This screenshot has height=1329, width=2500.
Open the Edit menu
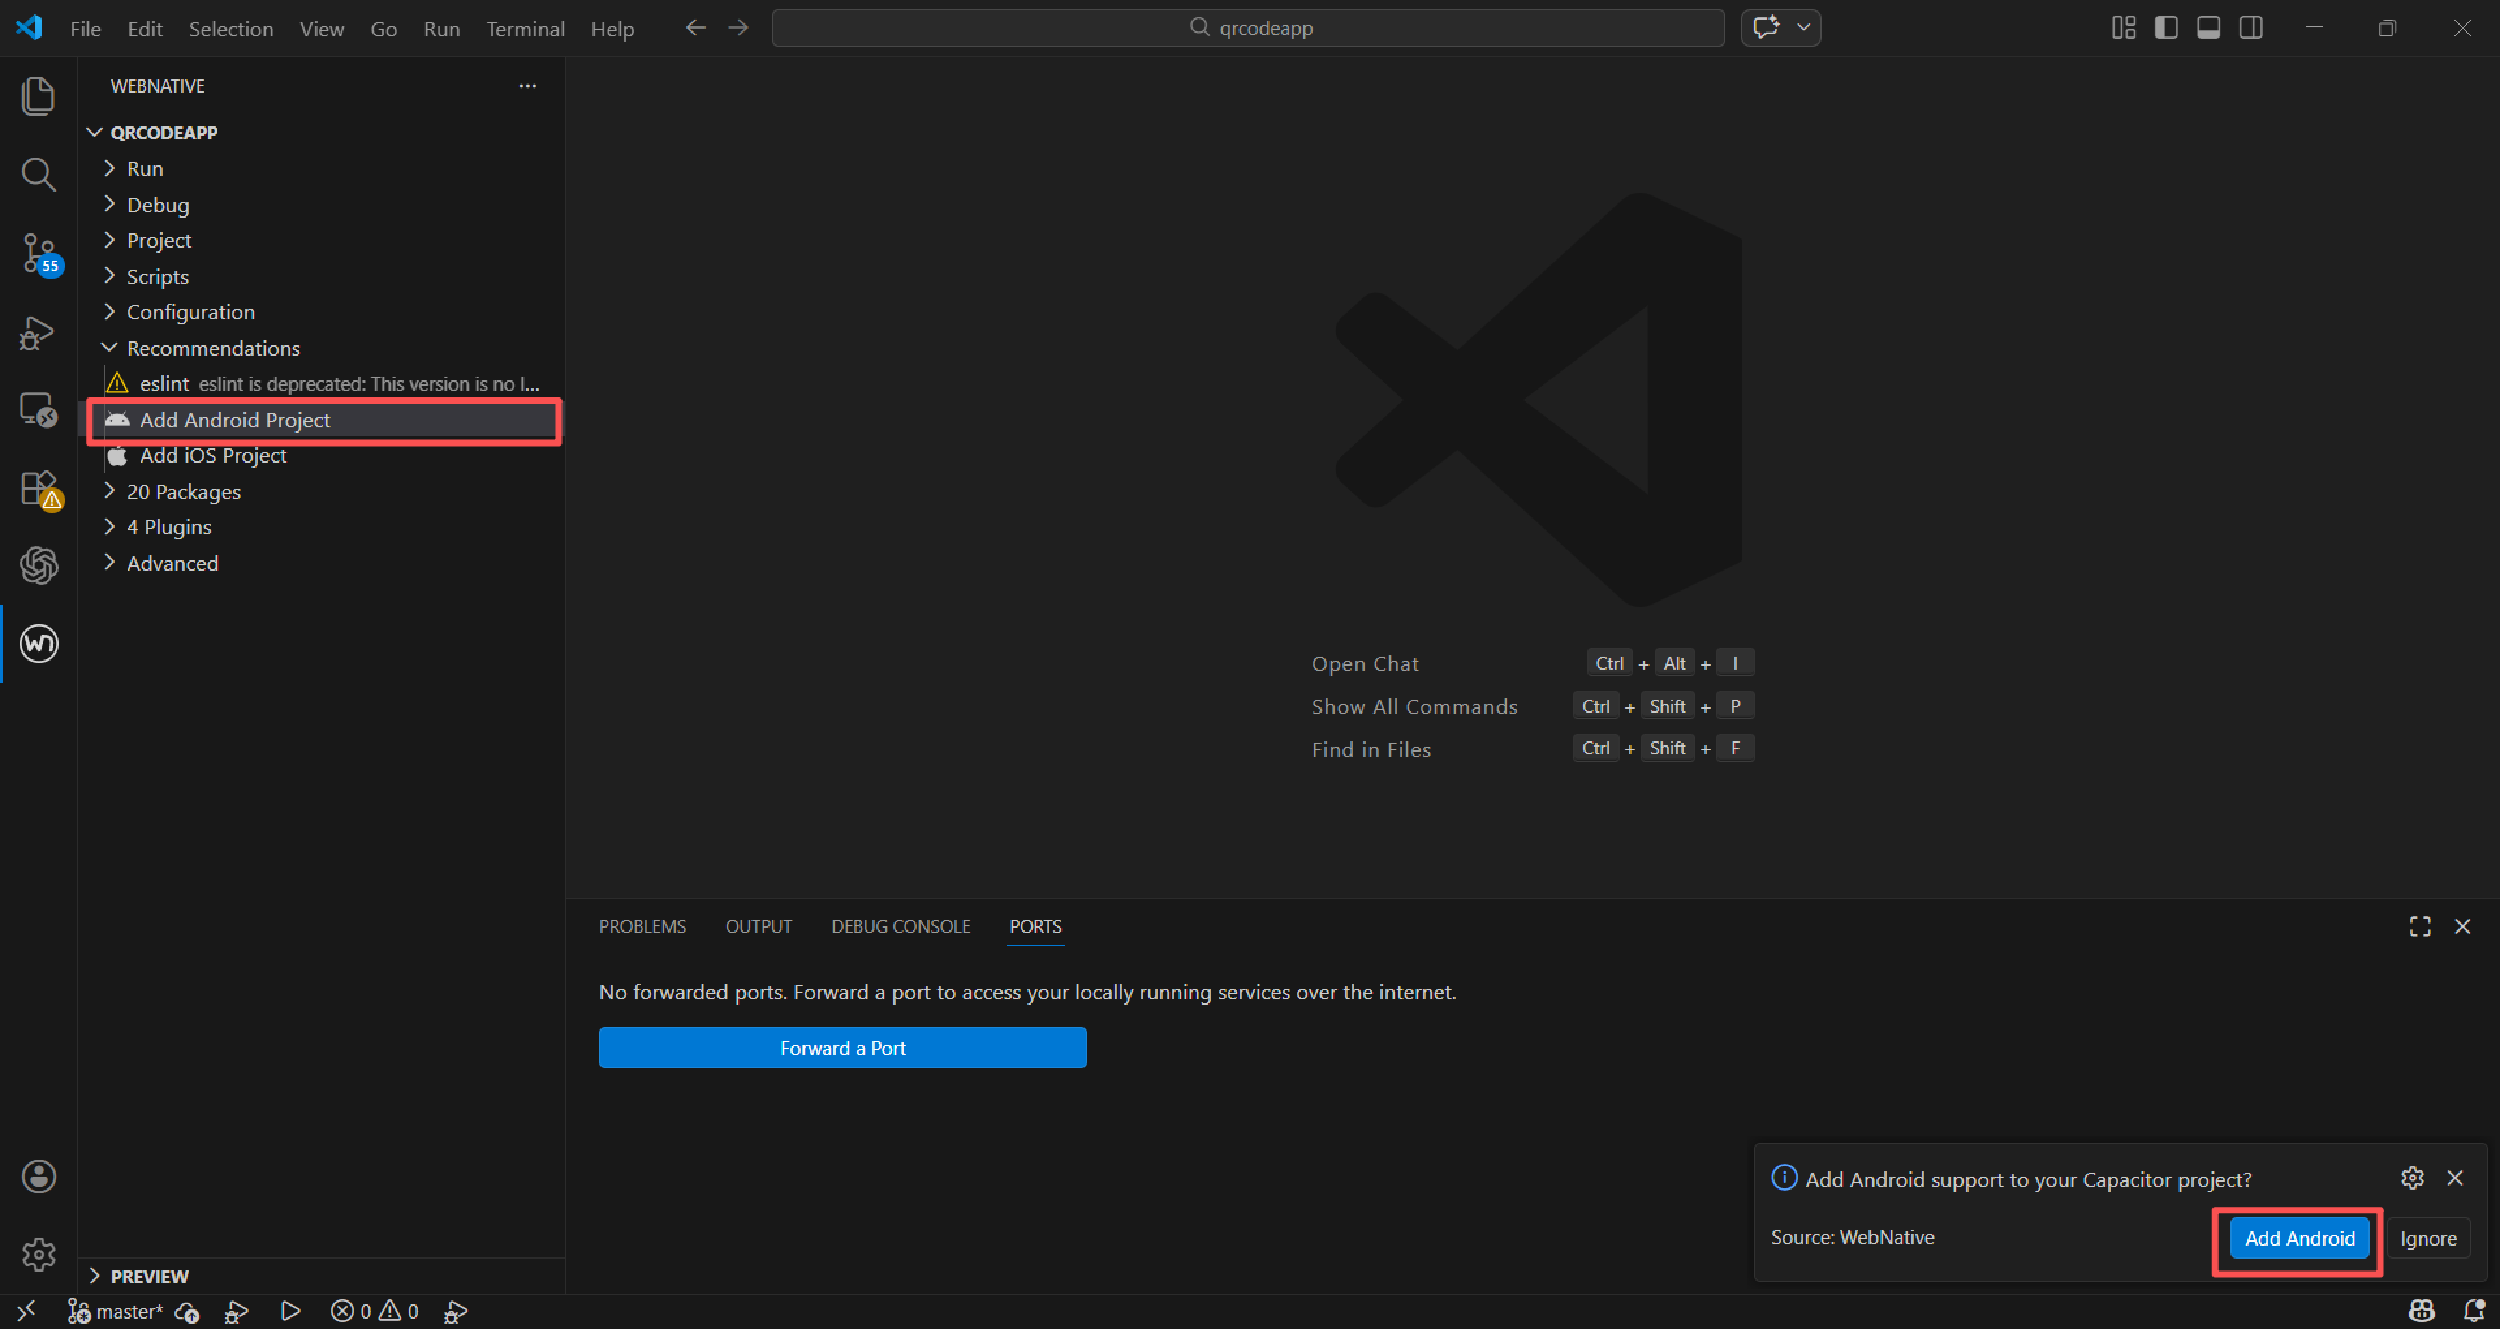tap(145, 29)
